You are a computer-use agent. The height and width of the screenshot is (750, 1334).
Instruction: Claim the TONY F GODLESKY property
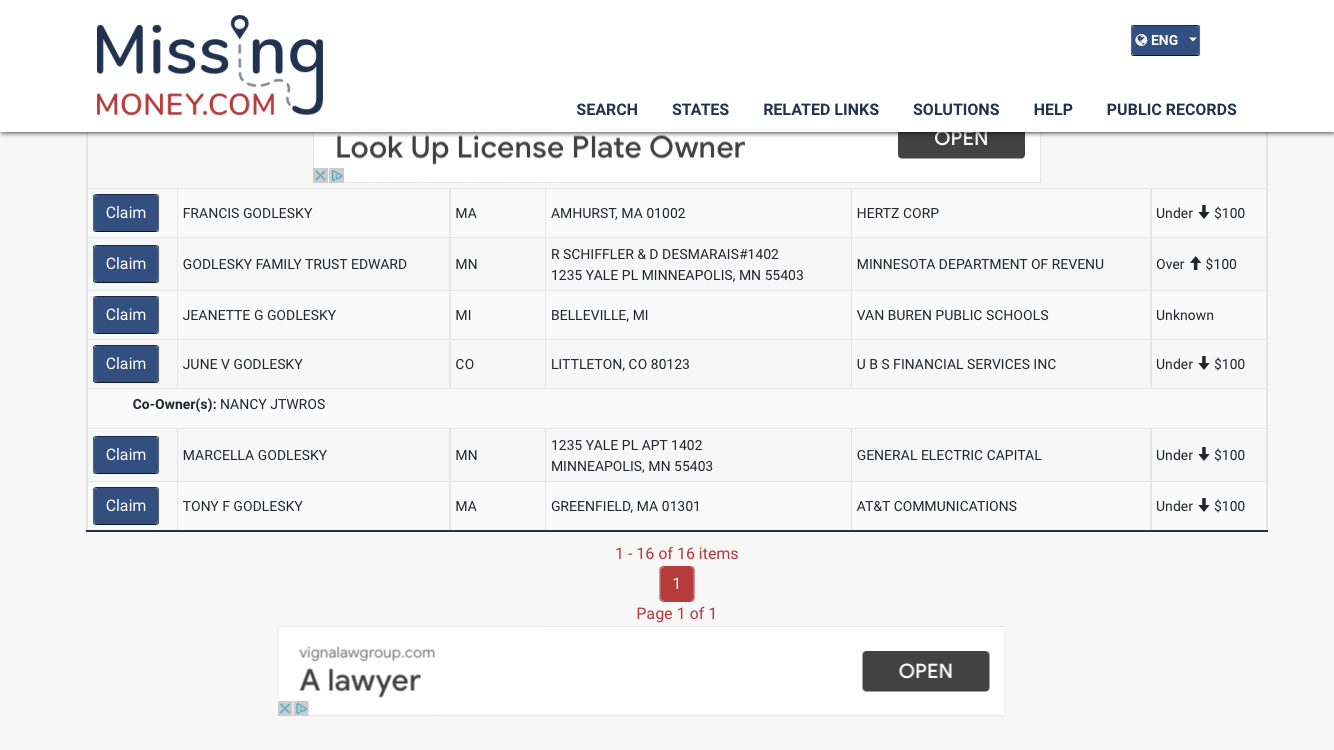126,506
